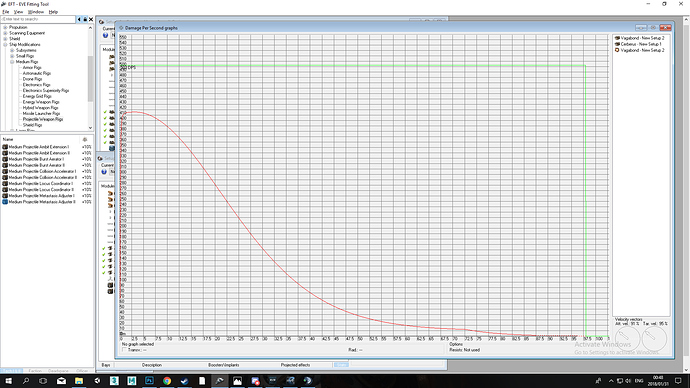Open File Explorer from the taskbar
Viewport: 690px width, 388px height.
tap(79, 381)
